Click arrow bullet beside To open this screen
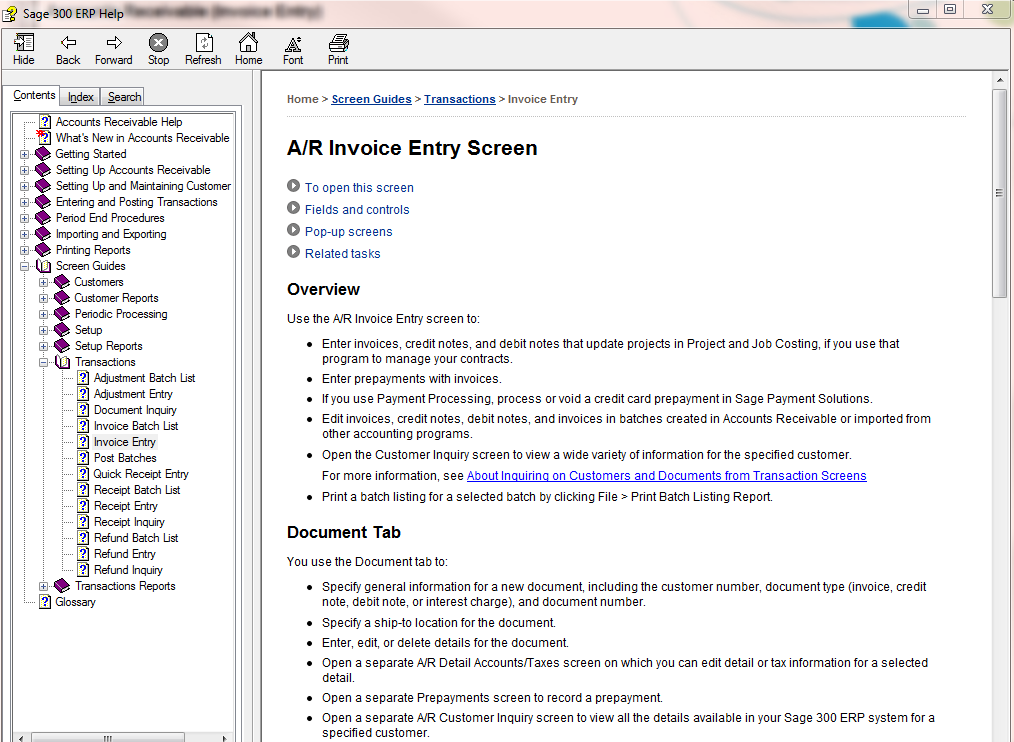 294,186
